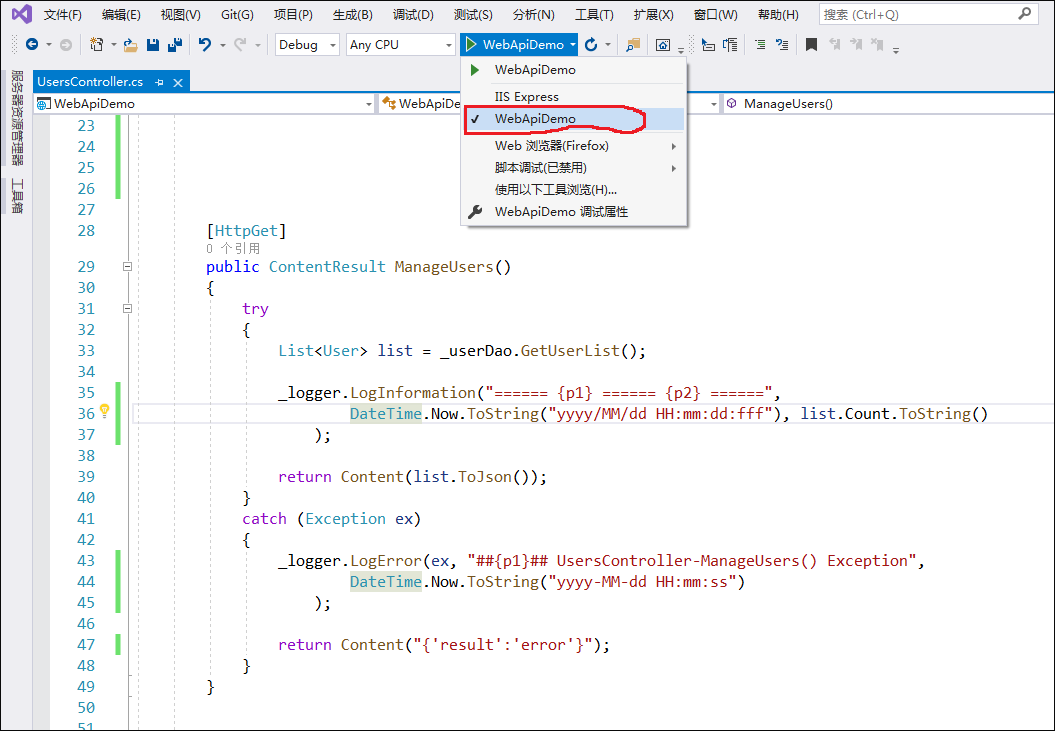Click the Redo arrow icon
Screen dimensions: 1055x731
point(240,44)
